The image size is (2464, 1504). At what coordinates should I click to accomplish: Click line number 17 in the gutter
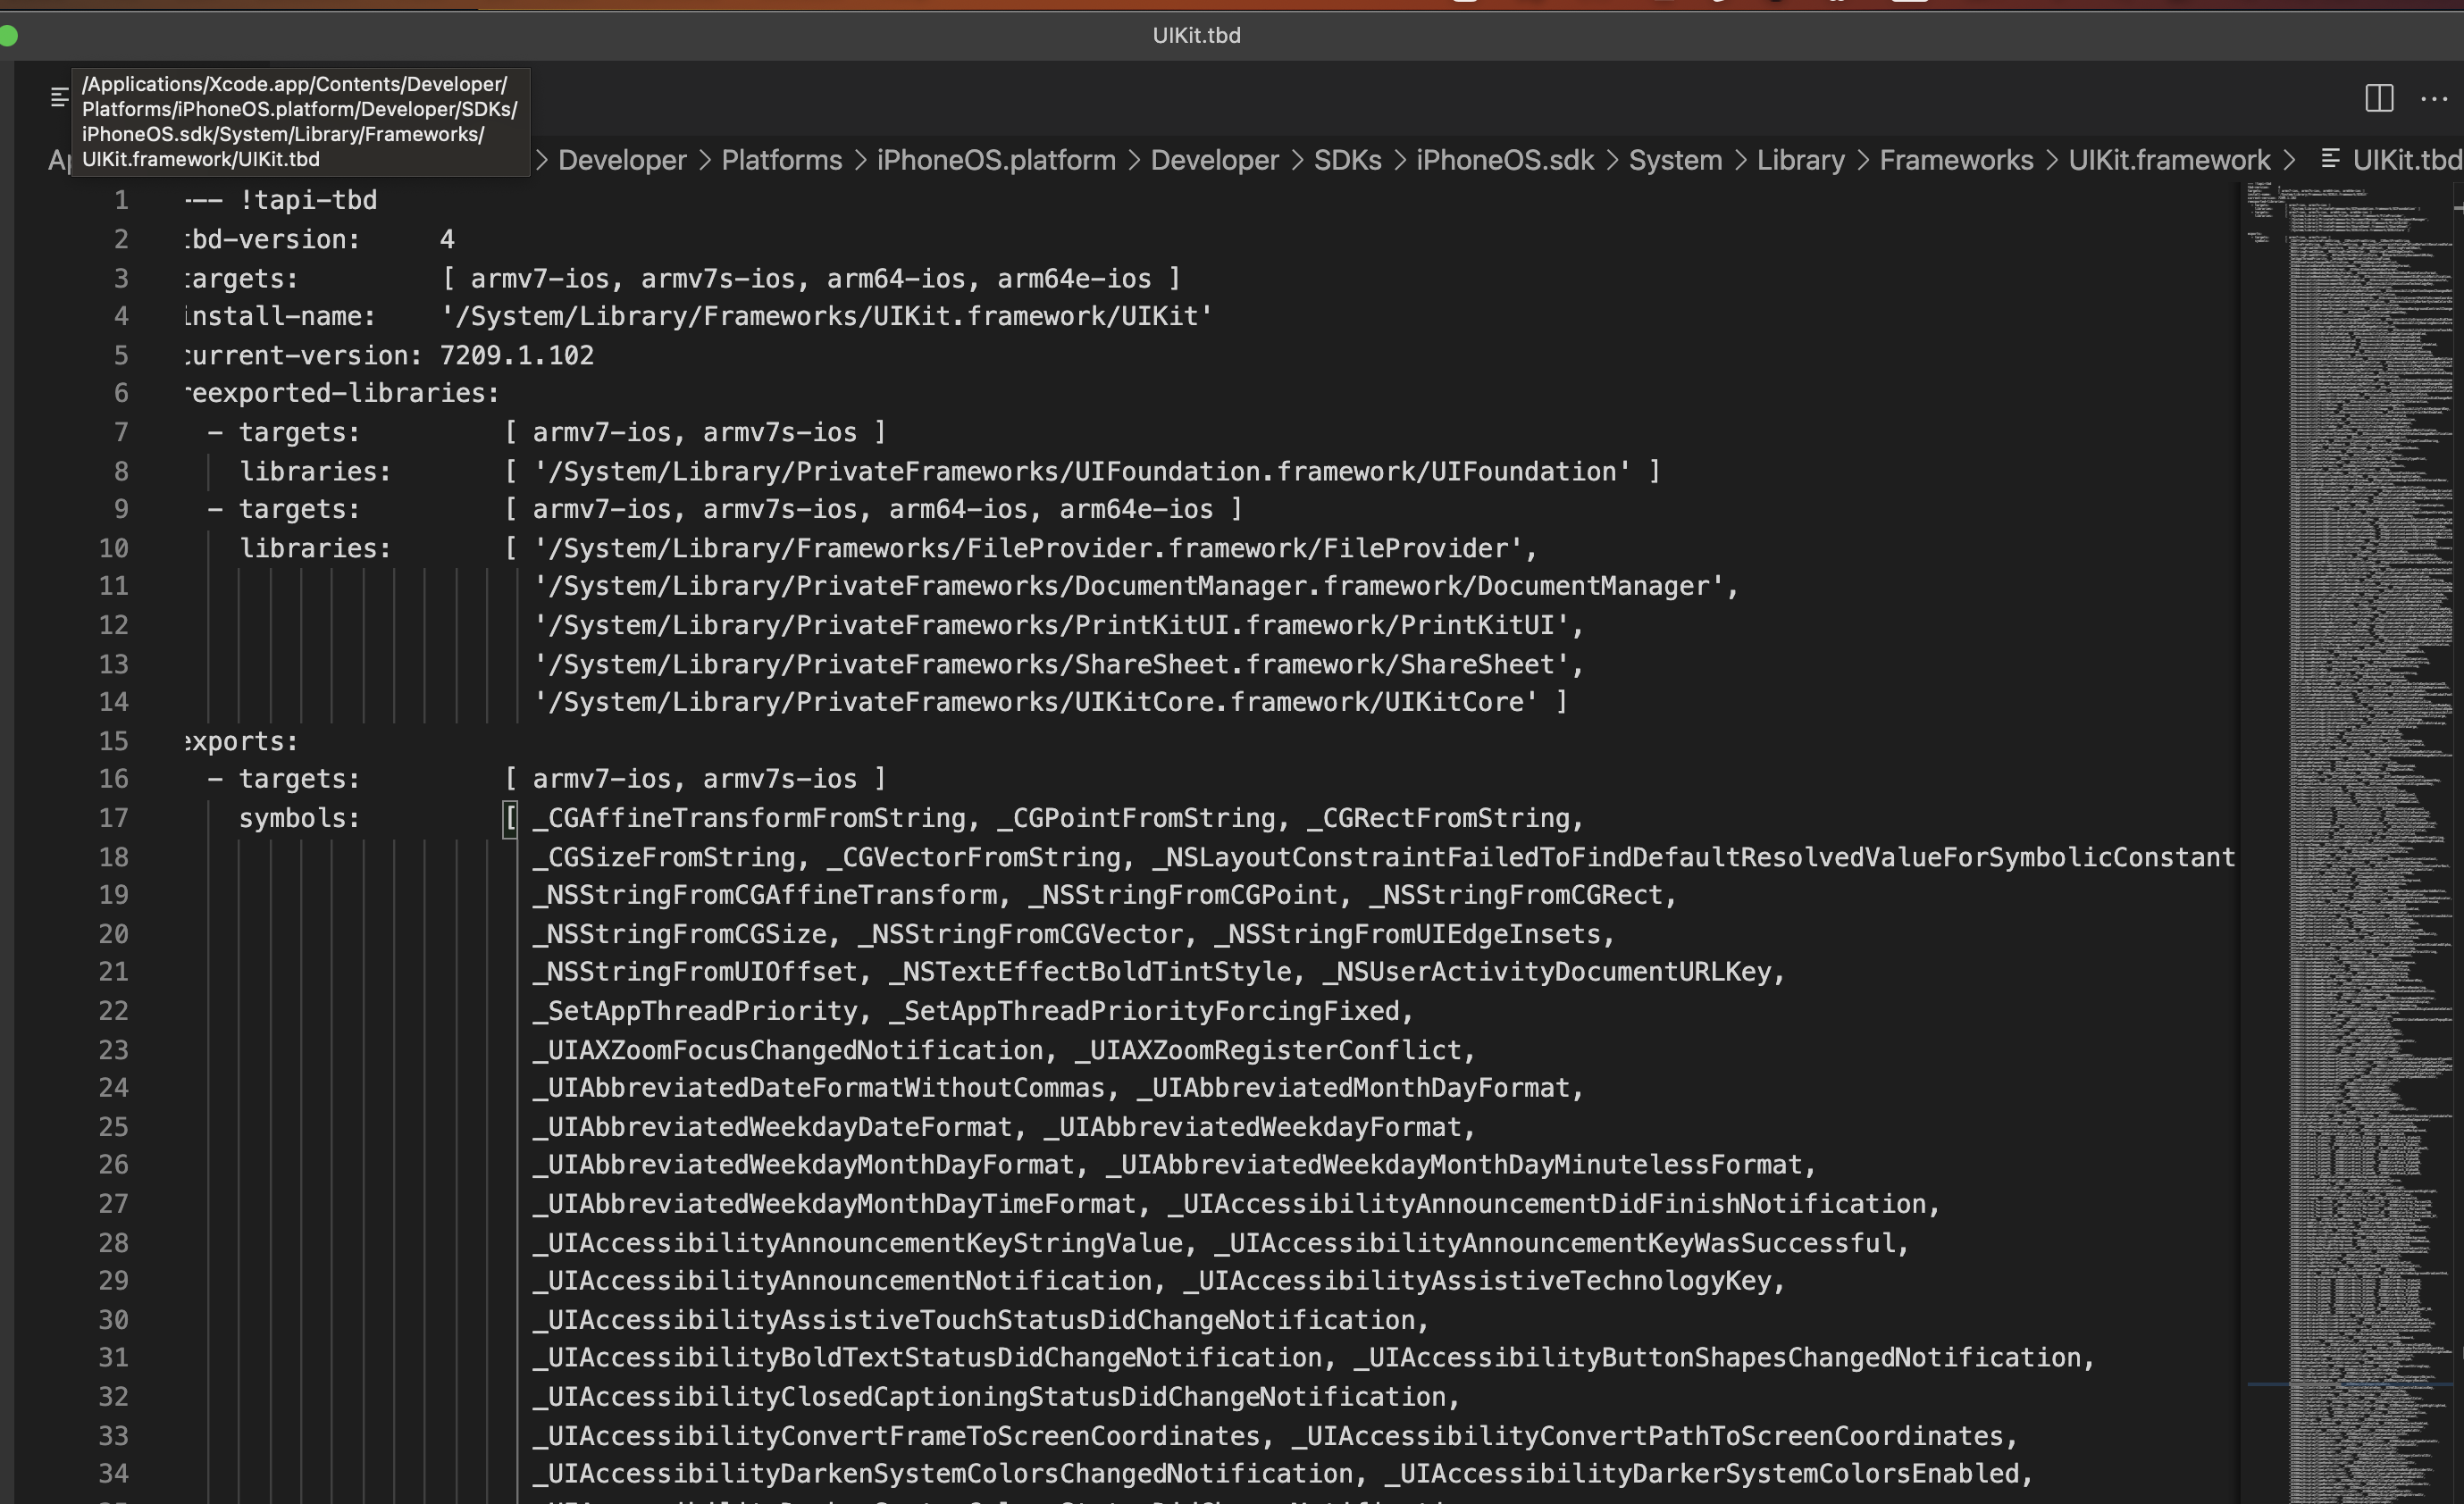[113, 818]
